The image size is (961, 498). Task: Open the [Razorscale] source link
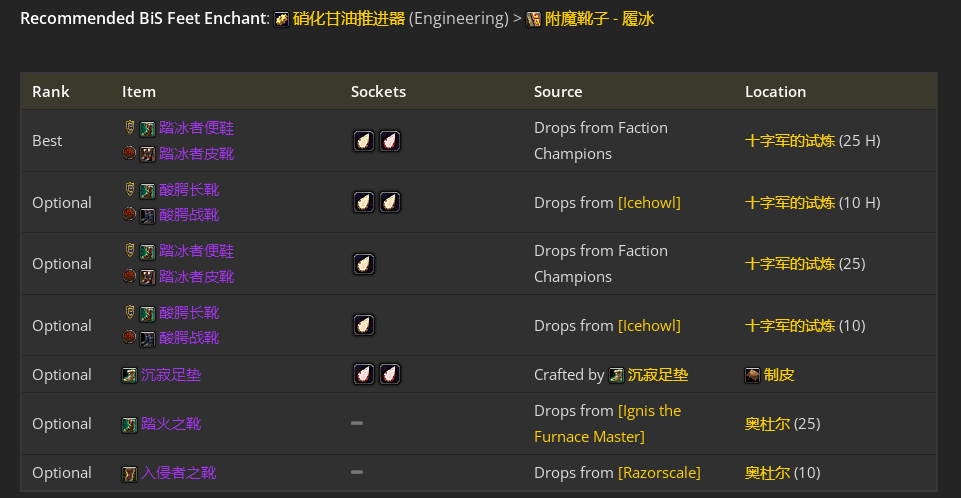pyautogui.click(x=659, y=473)
